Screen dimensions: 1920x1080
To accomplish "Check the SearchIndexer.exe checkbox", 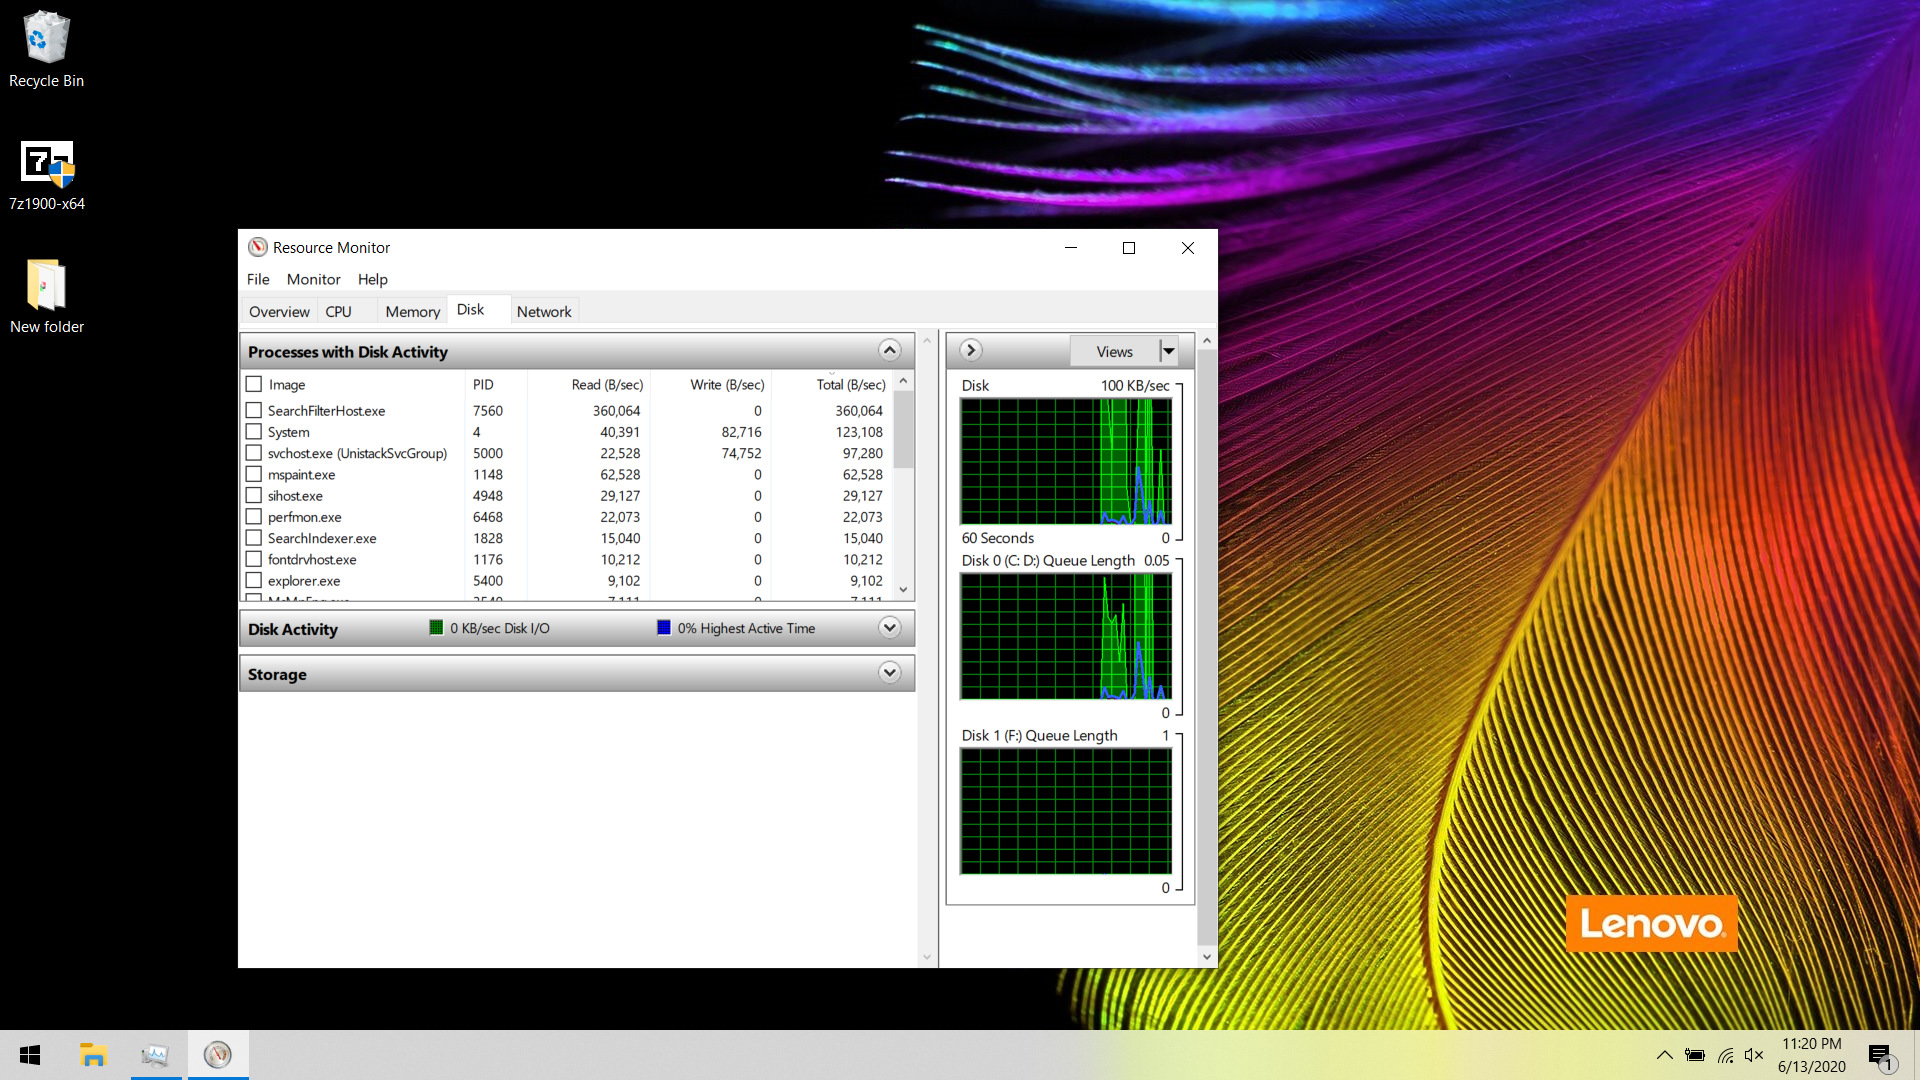I will [254, 538].
